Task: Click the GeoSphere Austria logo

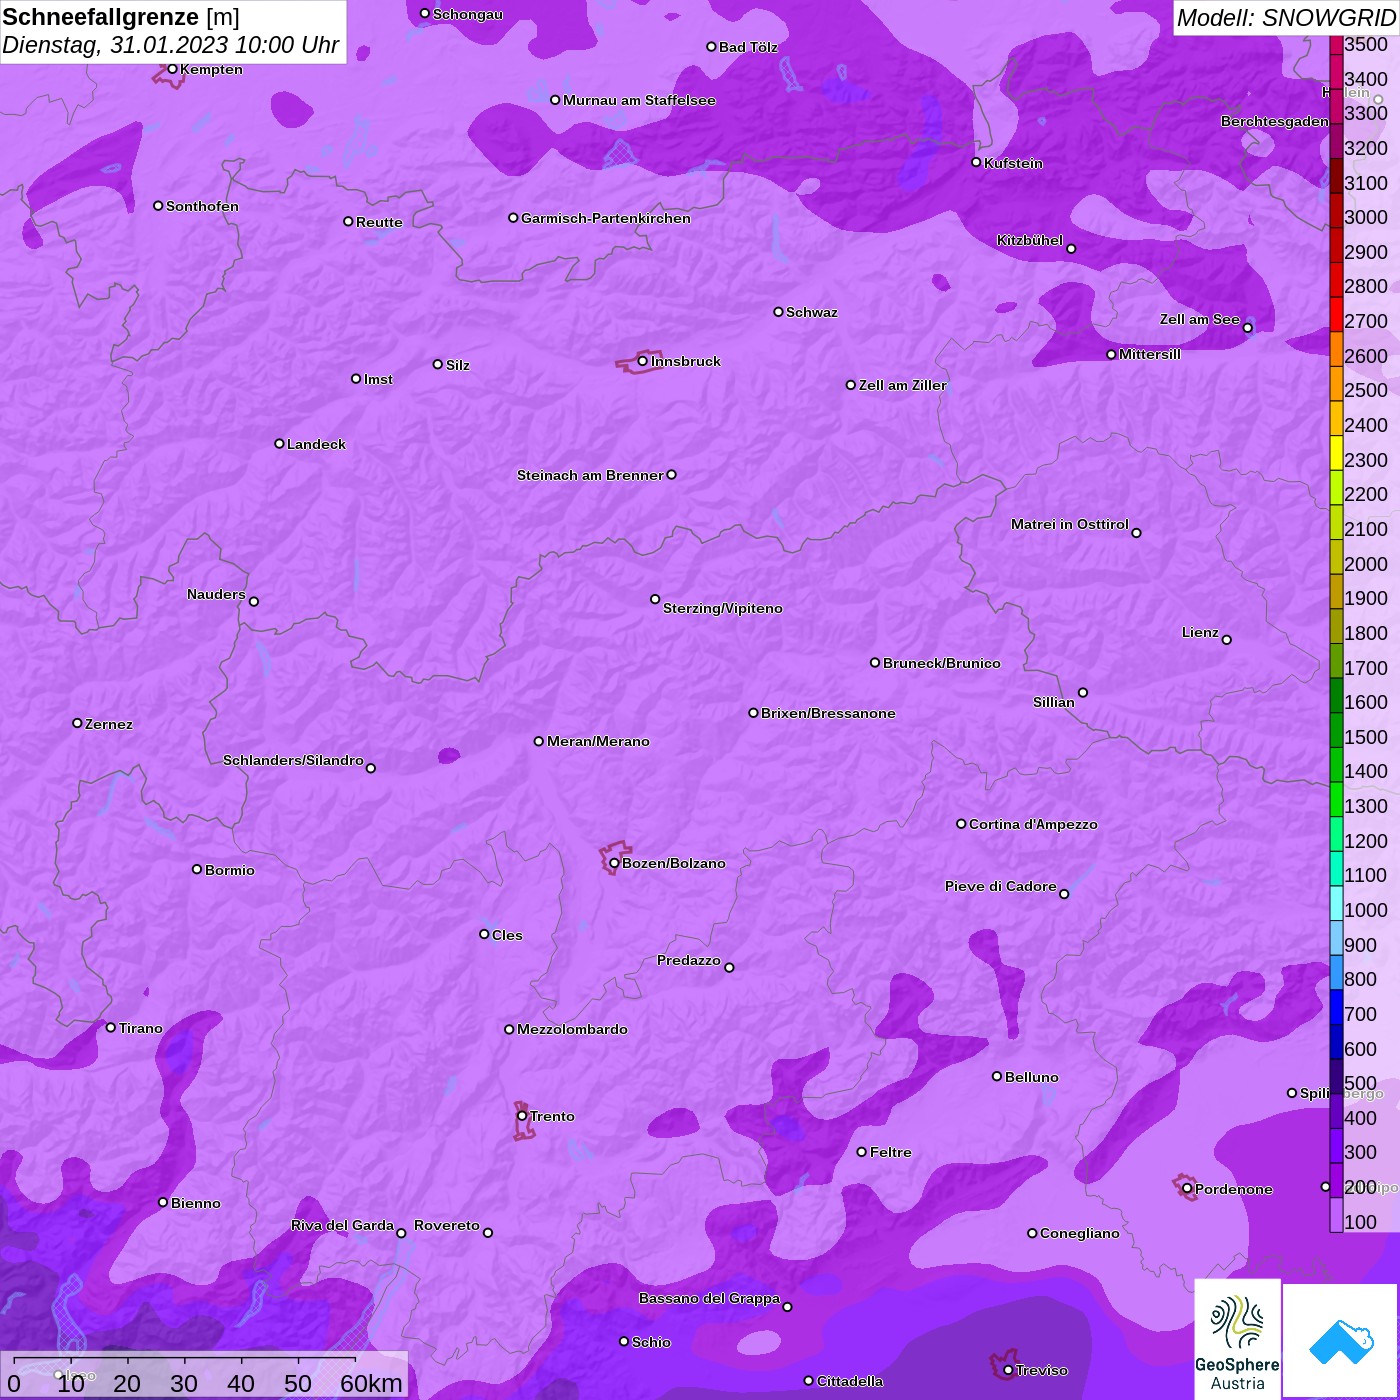Action: 1237,1338
